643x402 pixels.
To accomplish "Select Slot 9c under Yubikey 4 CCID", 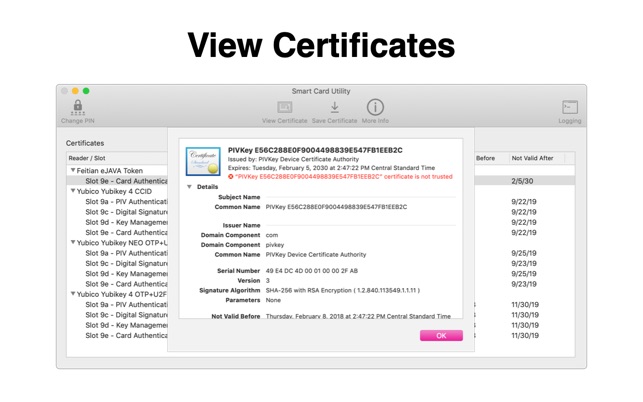I will coord(126,212).
